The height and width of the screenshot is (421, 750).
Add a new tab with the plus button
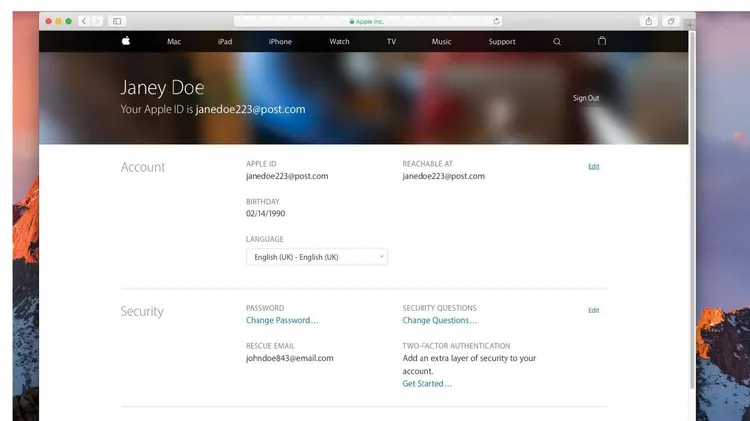[x=690, y=24]
